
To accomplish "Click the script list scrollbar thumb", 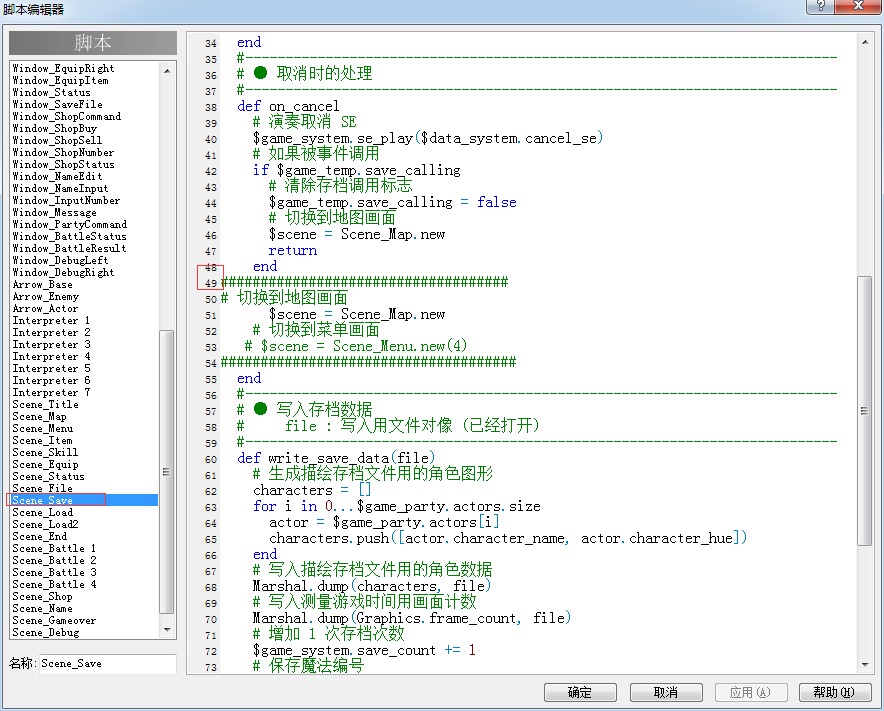I will (167, 472).
